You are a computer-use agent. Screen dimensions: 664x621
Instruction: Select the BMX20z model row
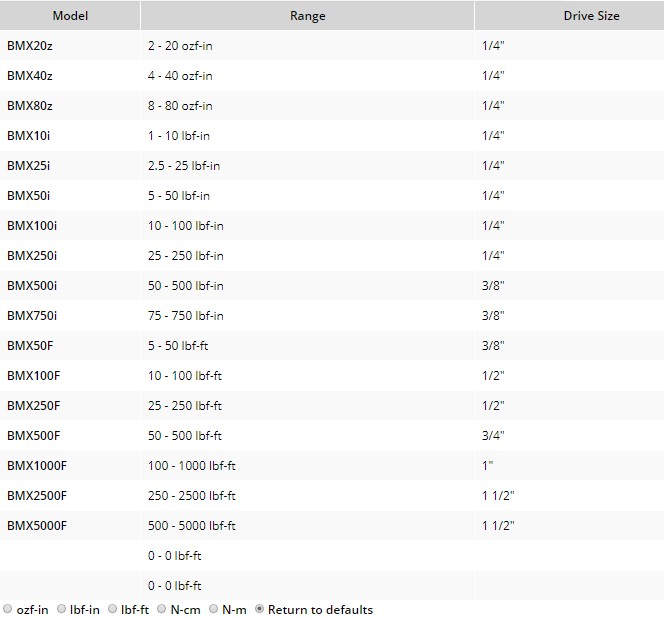31,46
